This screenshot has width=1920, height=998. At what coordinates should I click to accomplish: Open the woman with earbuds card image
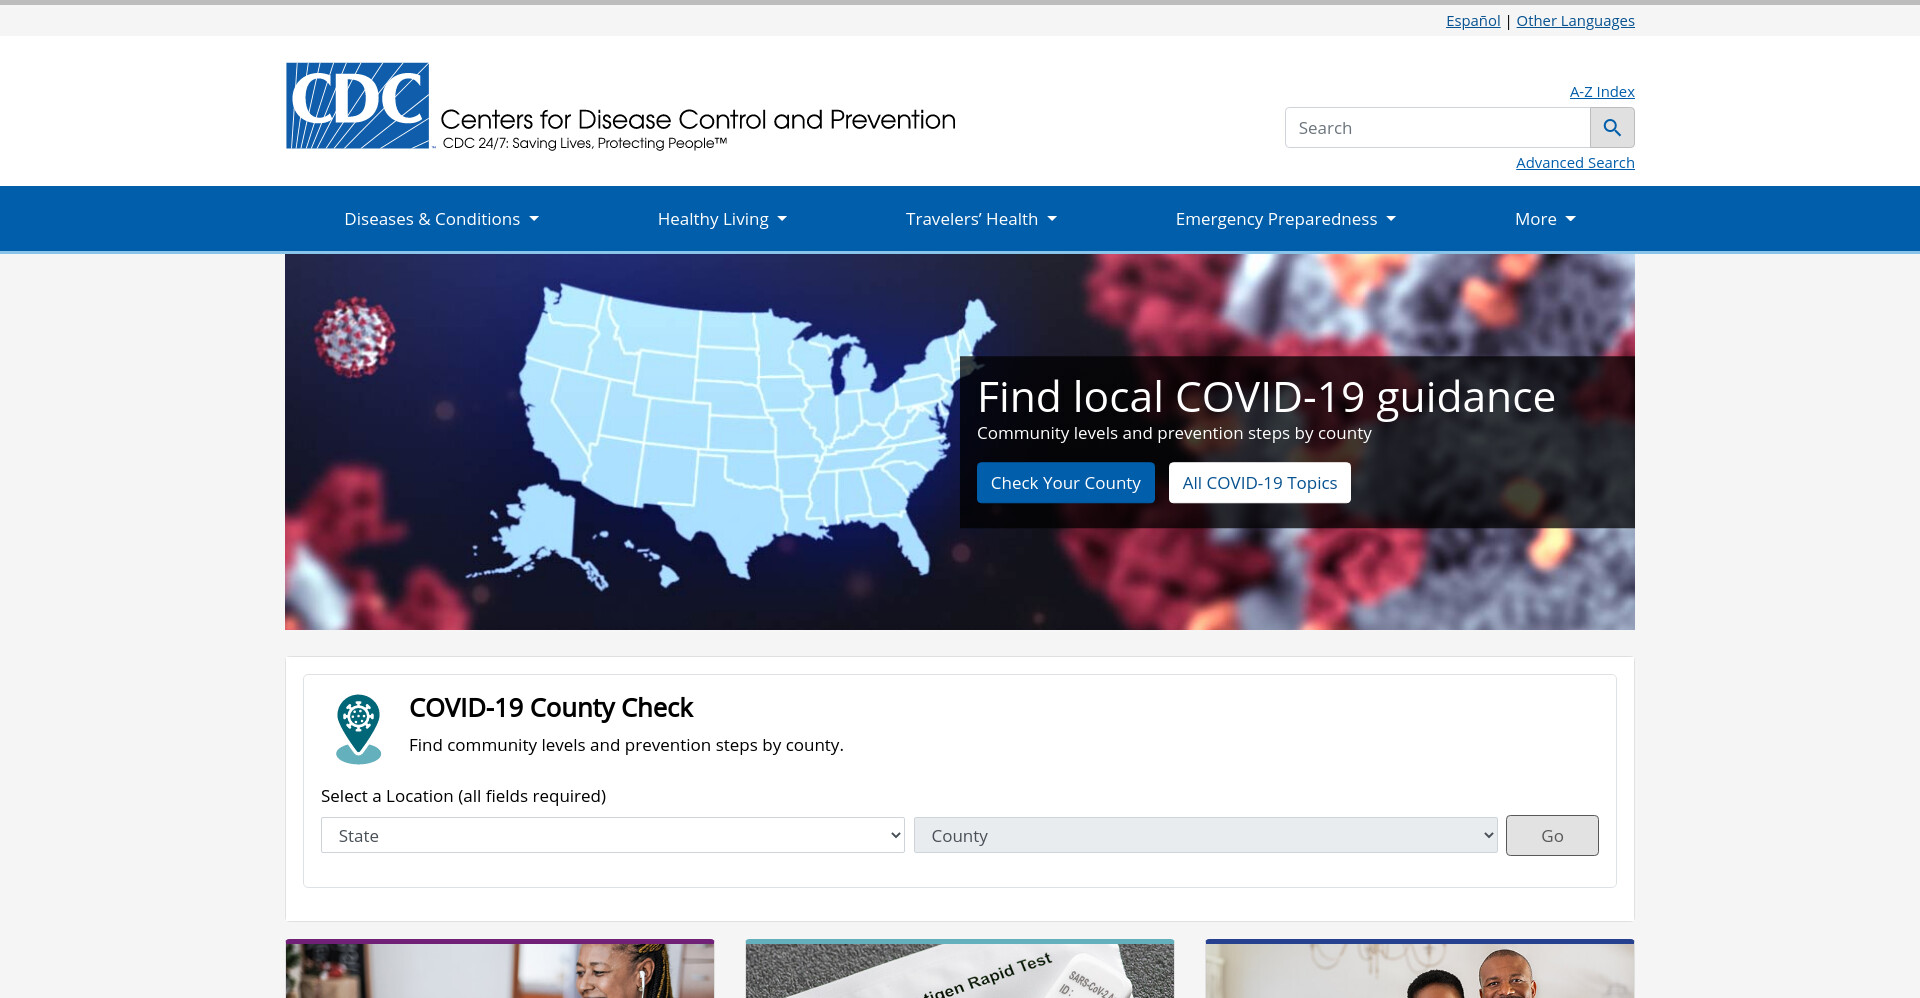(500, 969)
